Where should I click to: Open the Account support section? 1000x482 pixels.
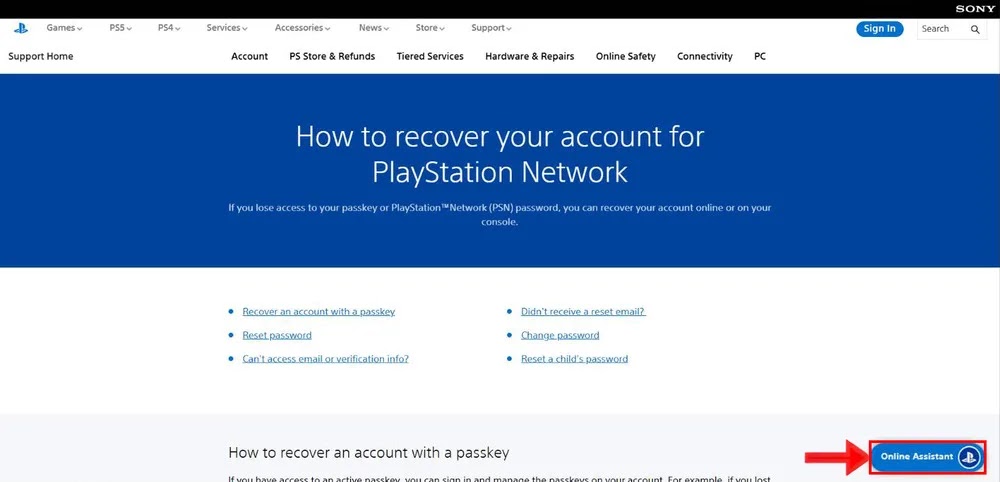(x=249, y=56)
